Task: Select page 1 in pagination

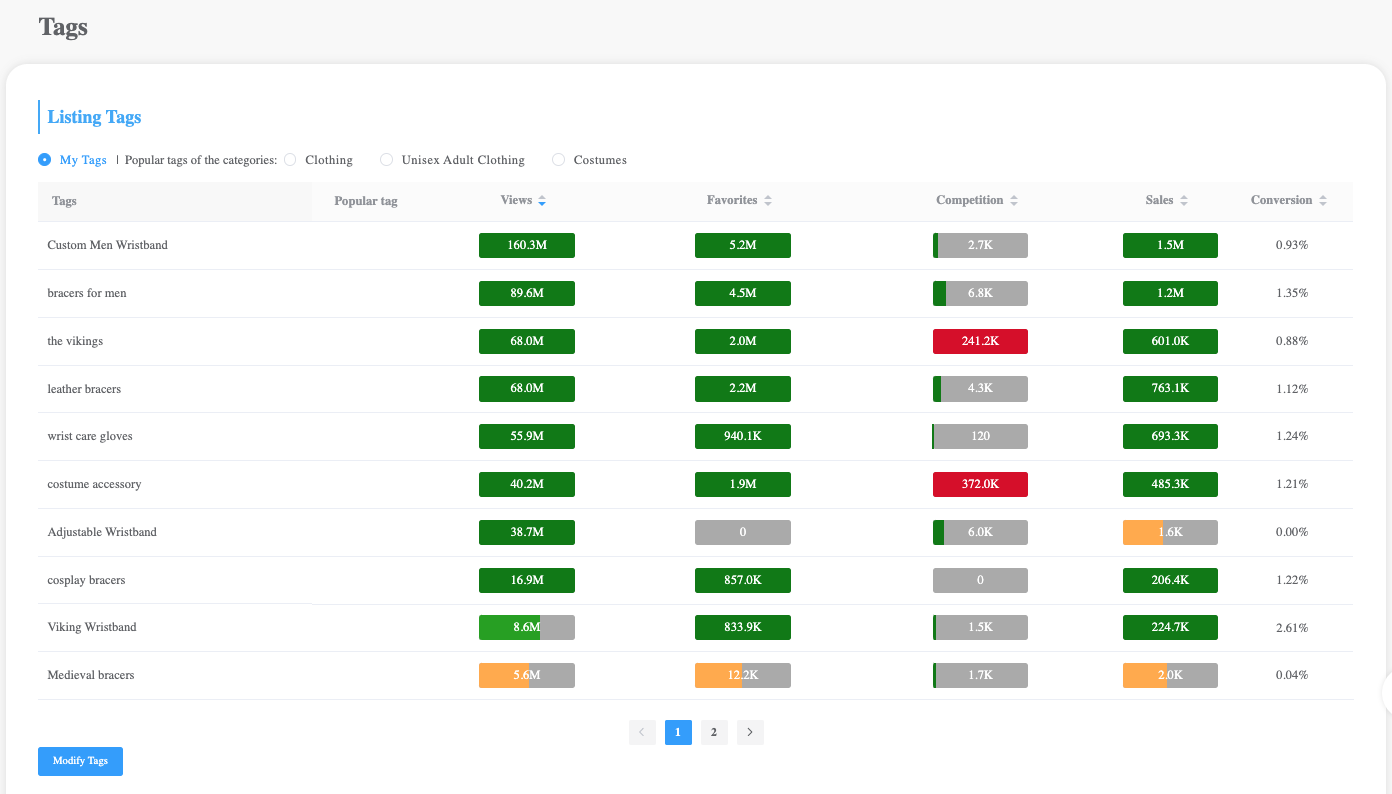Action: tap(678, 732)
